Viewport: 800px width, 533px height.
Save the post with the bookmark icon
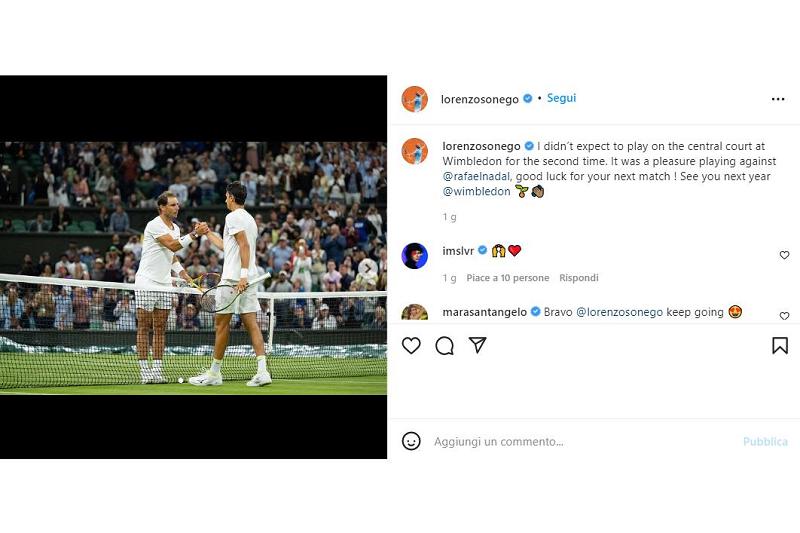780,346
